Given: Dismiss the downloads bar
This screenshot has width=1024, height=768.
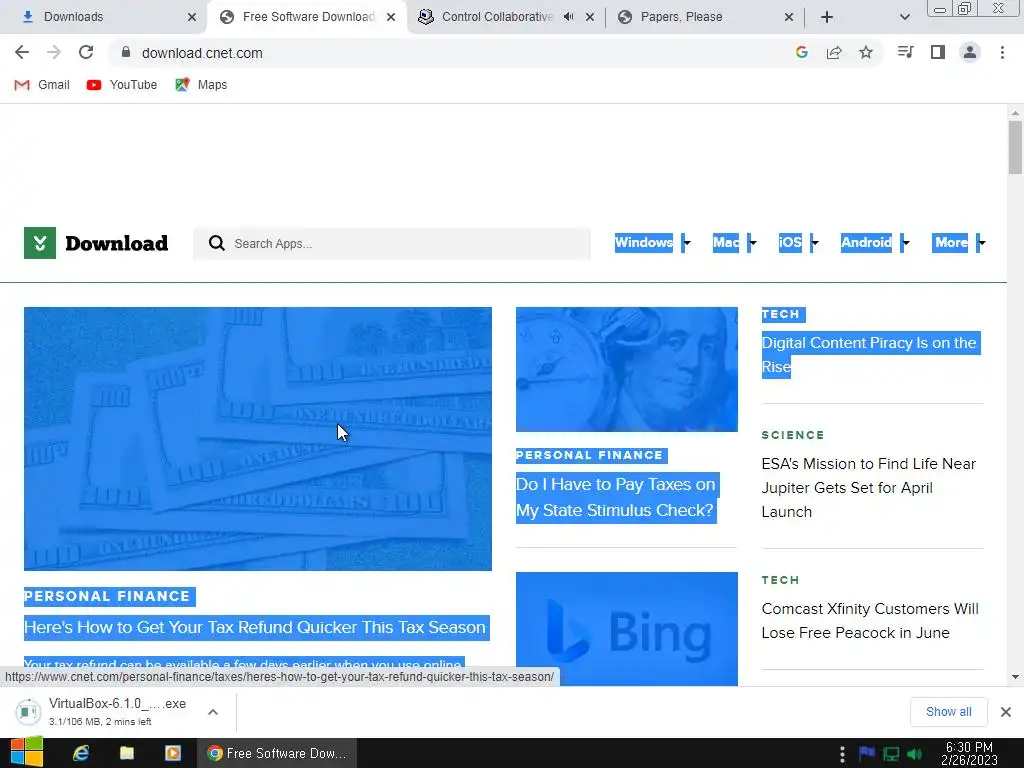Looking at the screenshot, I should [x=1006, y=712].
